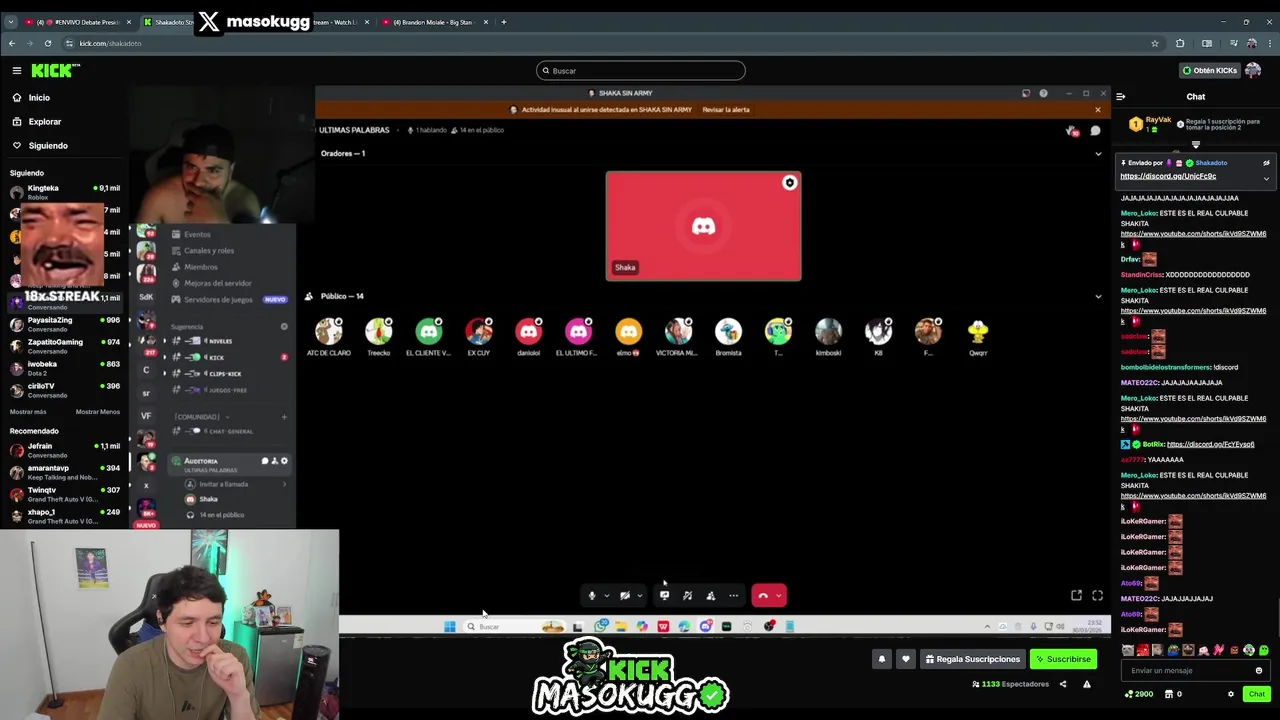Open raised hands requests icon

coord(1072,131)
